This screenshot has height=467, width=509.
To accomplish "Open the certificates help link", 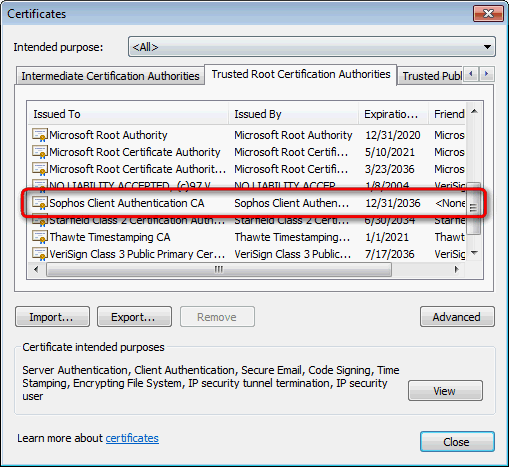I will [132, 438].
